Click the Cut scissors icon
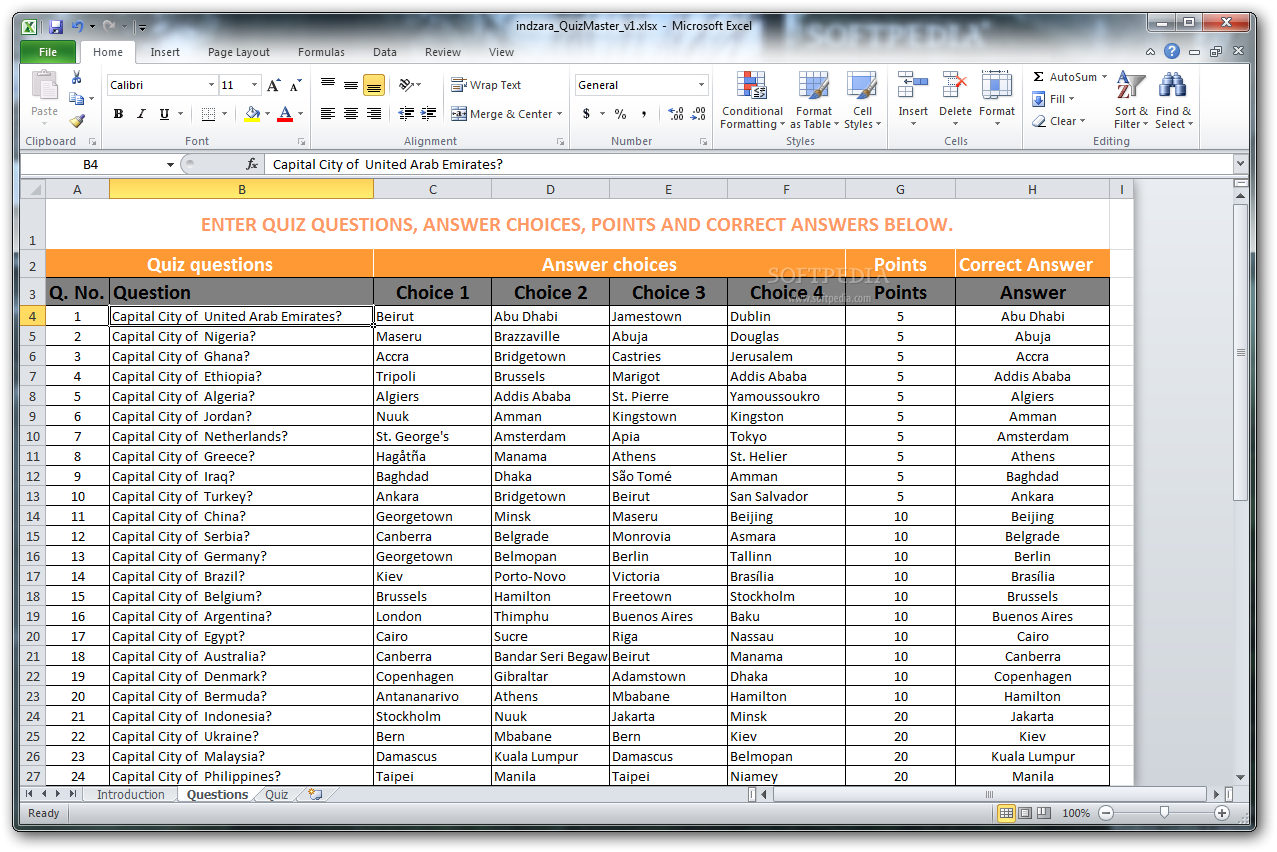The height and width of the screenshot is (852, 1277). coord(77,78)
